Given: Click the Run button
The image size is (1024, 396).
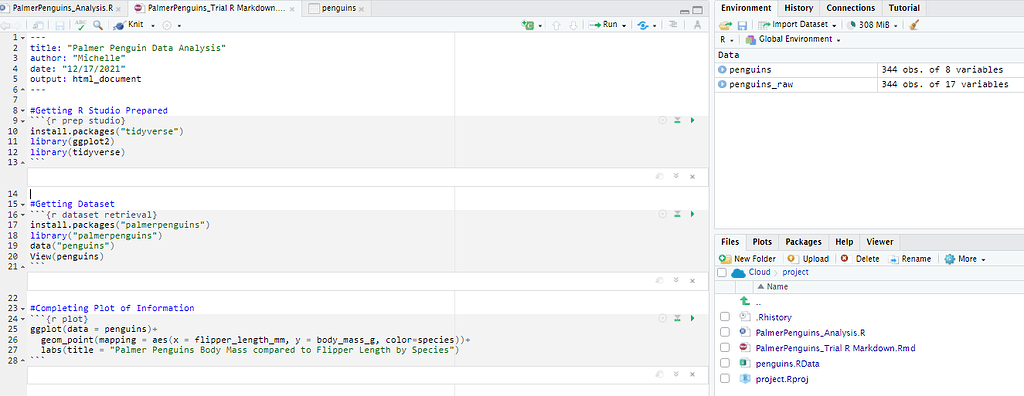Looking at the screenshot, I should [x=603, y=25].
